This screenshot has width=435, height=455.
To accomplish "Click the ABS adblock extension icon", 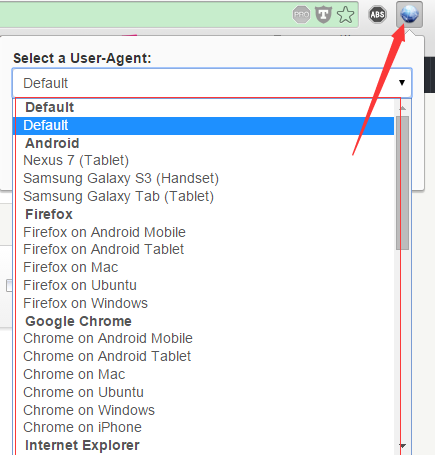I will tap(377, 15).
